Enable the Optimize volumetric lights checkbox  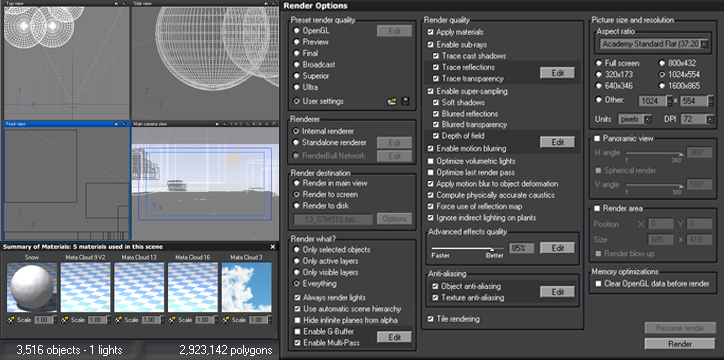430,161
